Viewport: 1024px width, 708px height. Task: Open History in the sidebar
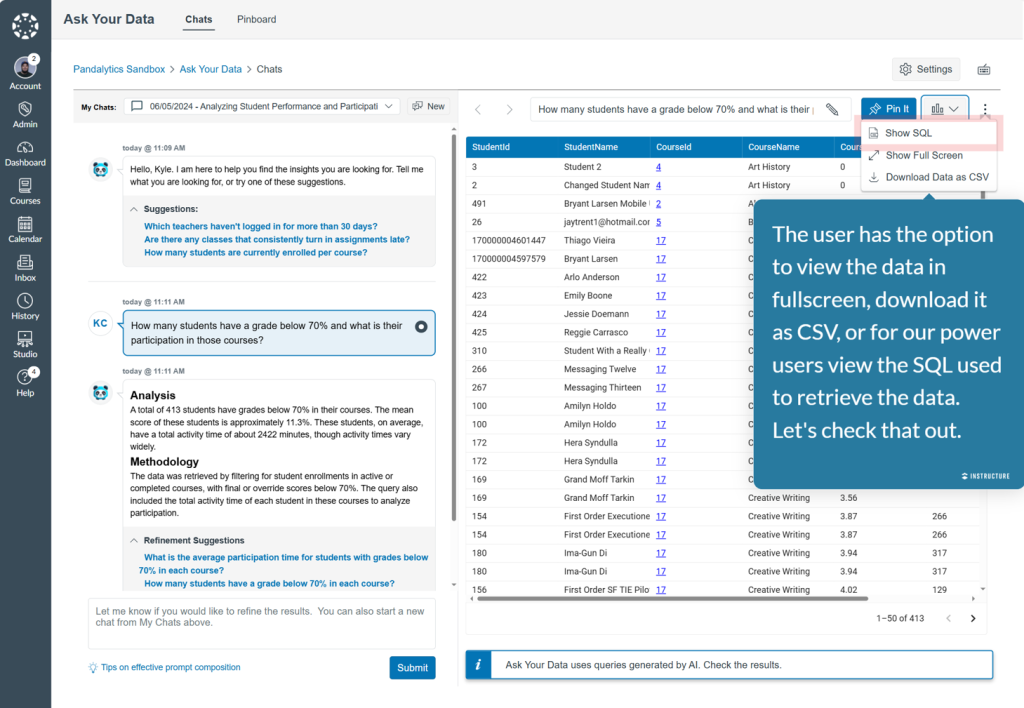point(25,306)
